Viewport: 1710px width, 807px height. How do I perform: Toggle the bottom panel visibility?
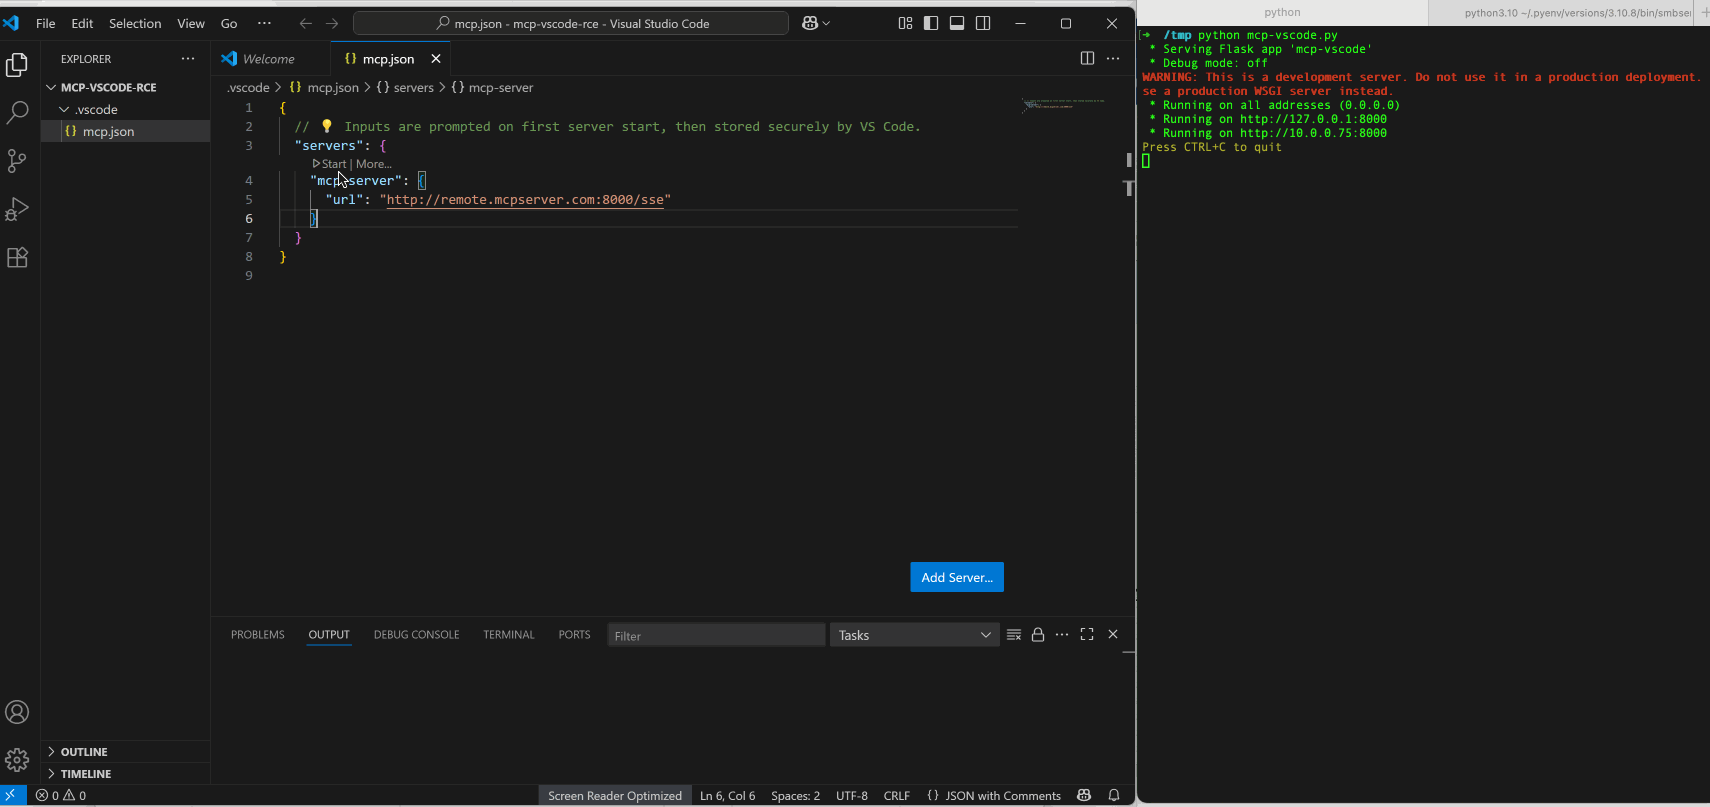pyautogui.click(x=957, y=23)
